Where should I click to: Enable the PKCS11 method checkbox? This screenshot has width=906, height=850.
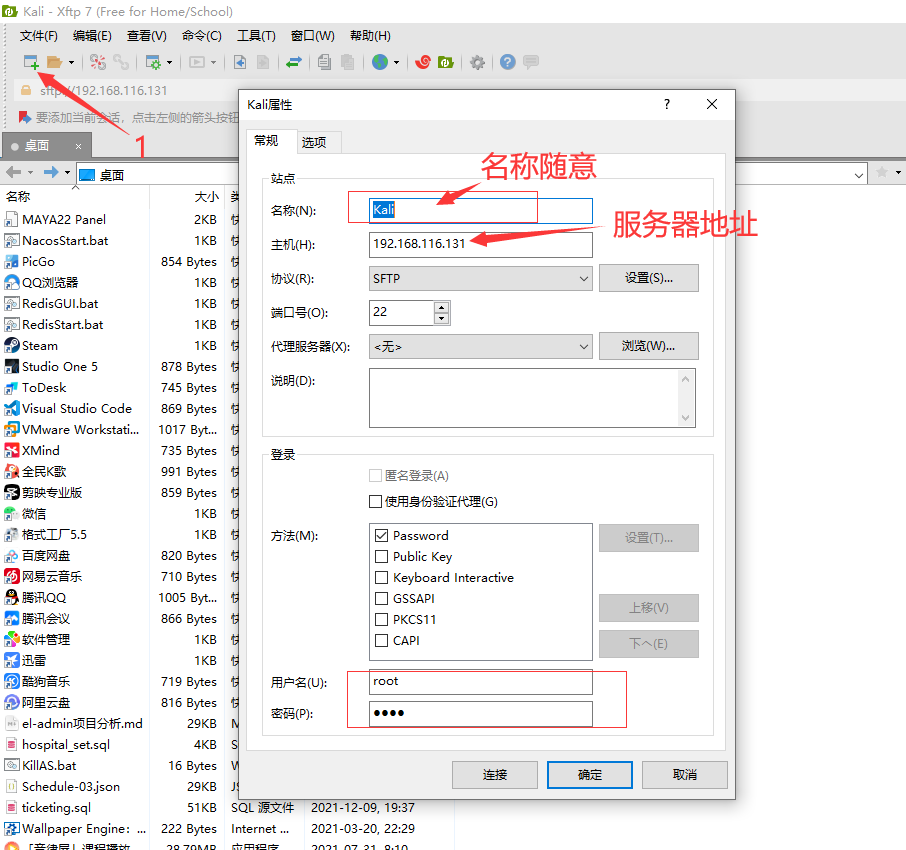click(x=381, y=619)
